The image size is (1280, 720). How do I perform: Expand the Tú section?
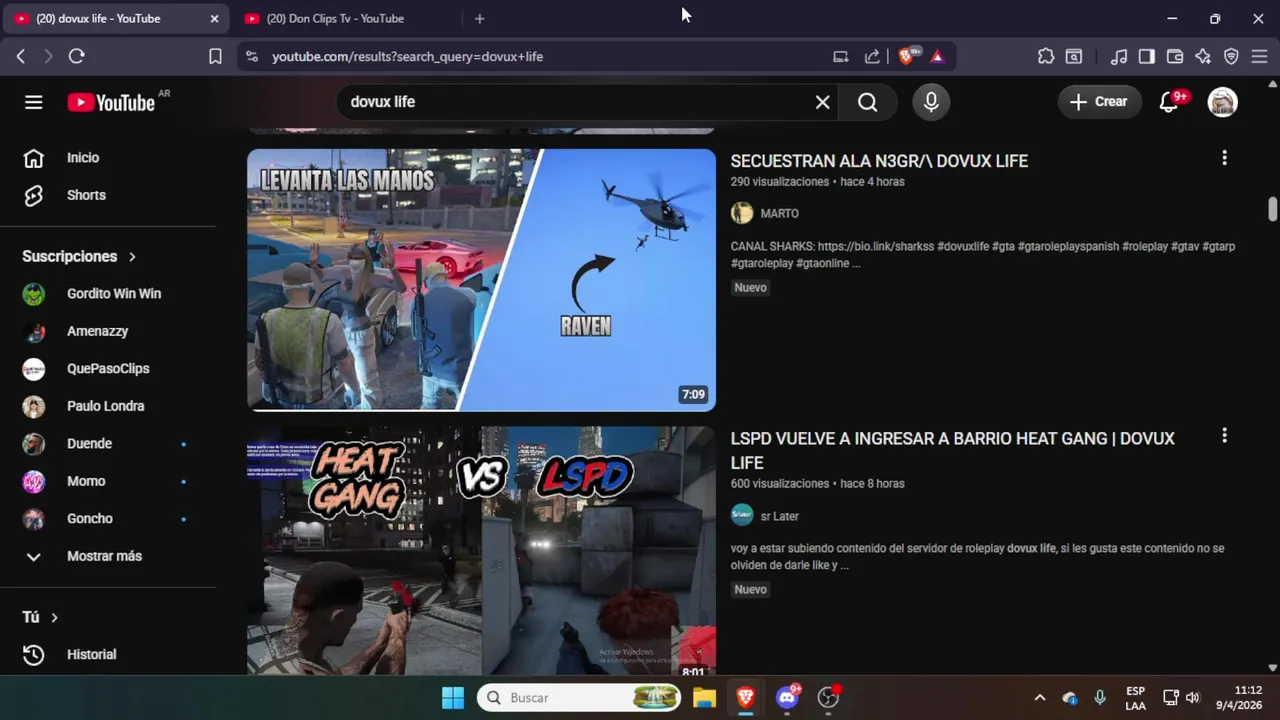click(x=40, y=617)
